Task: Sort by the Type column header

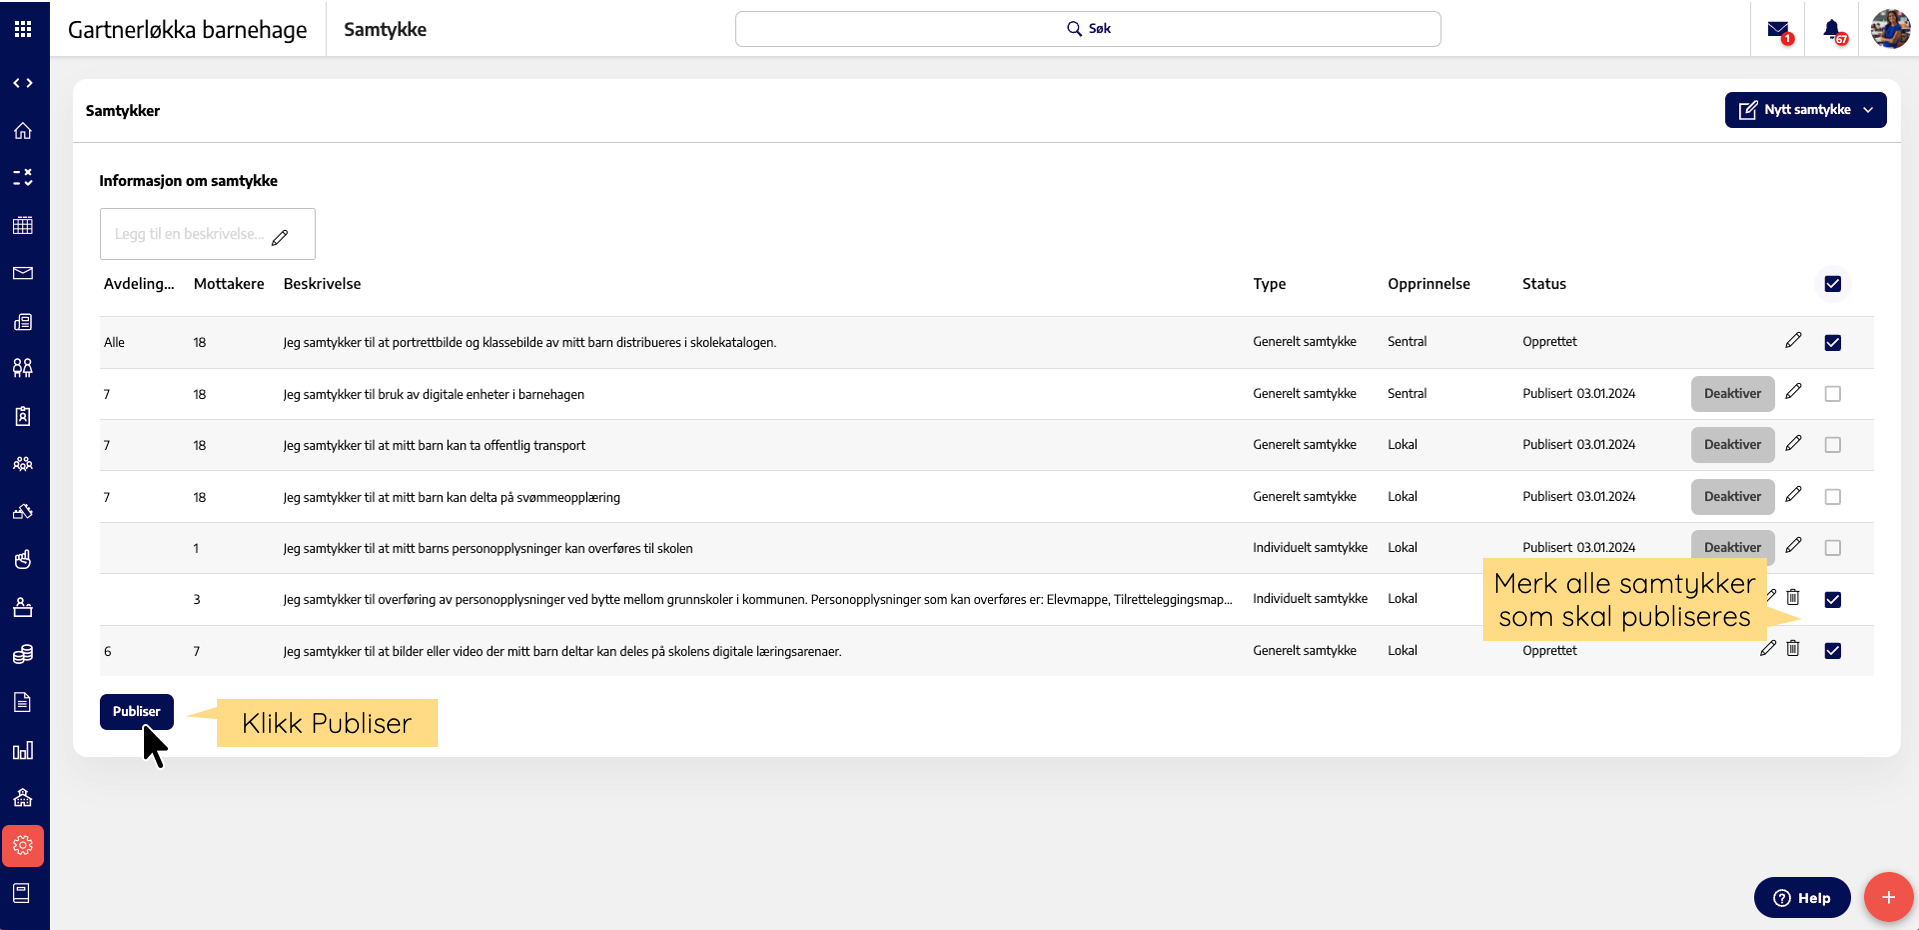Action: pos(1269,284)
